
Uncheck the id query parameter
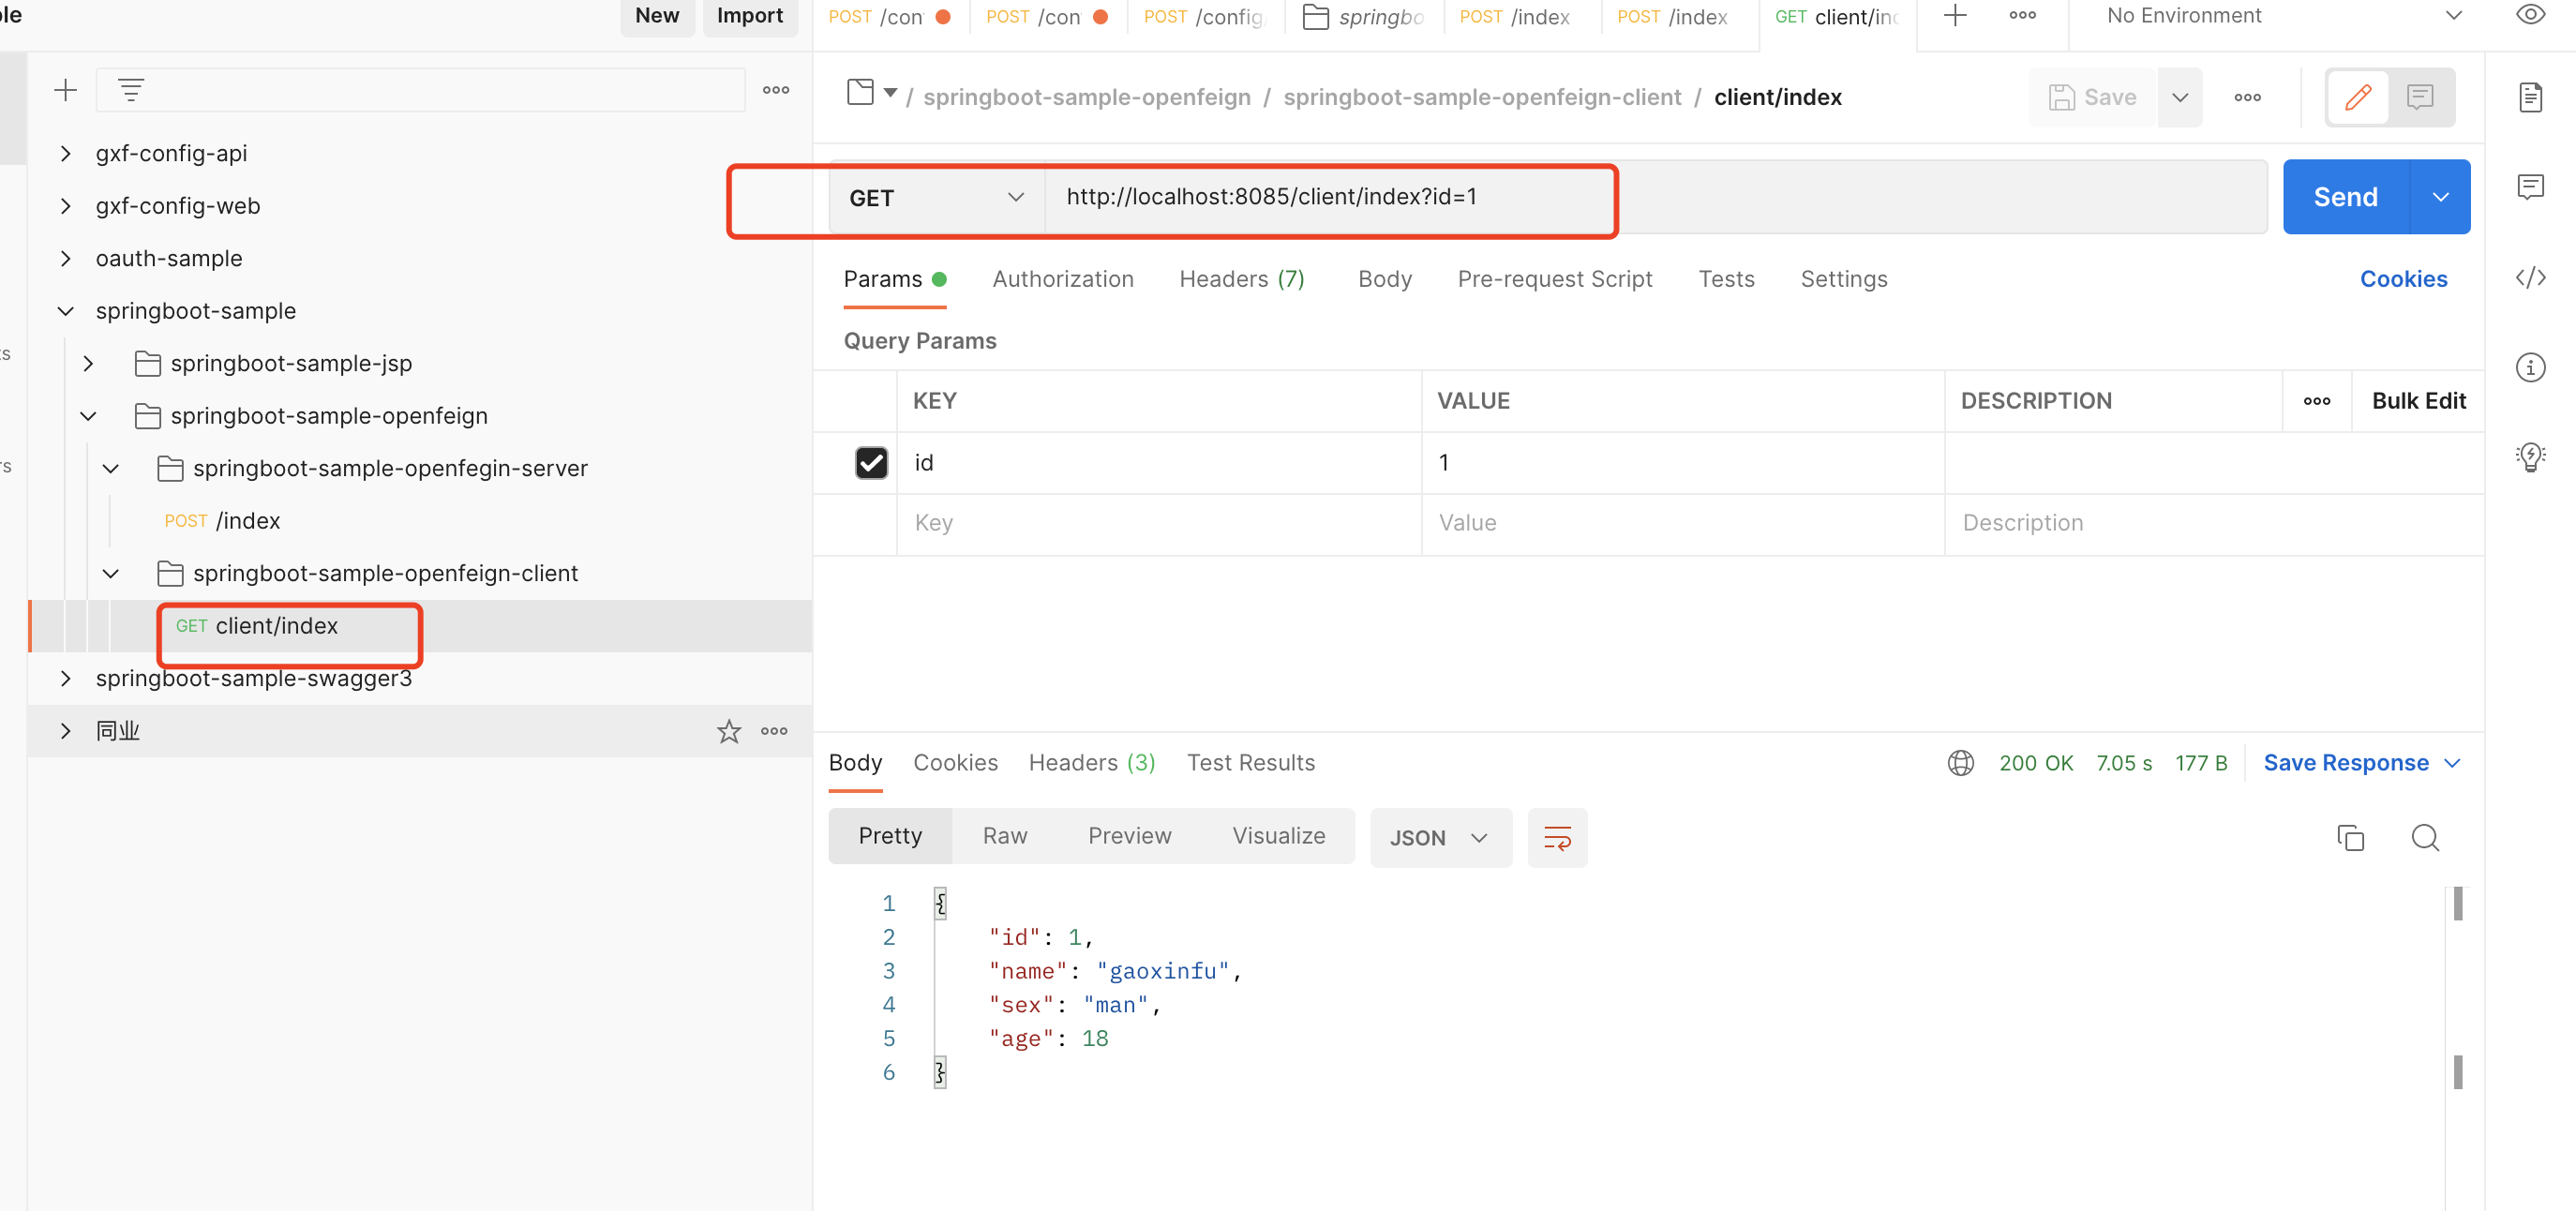871,462
